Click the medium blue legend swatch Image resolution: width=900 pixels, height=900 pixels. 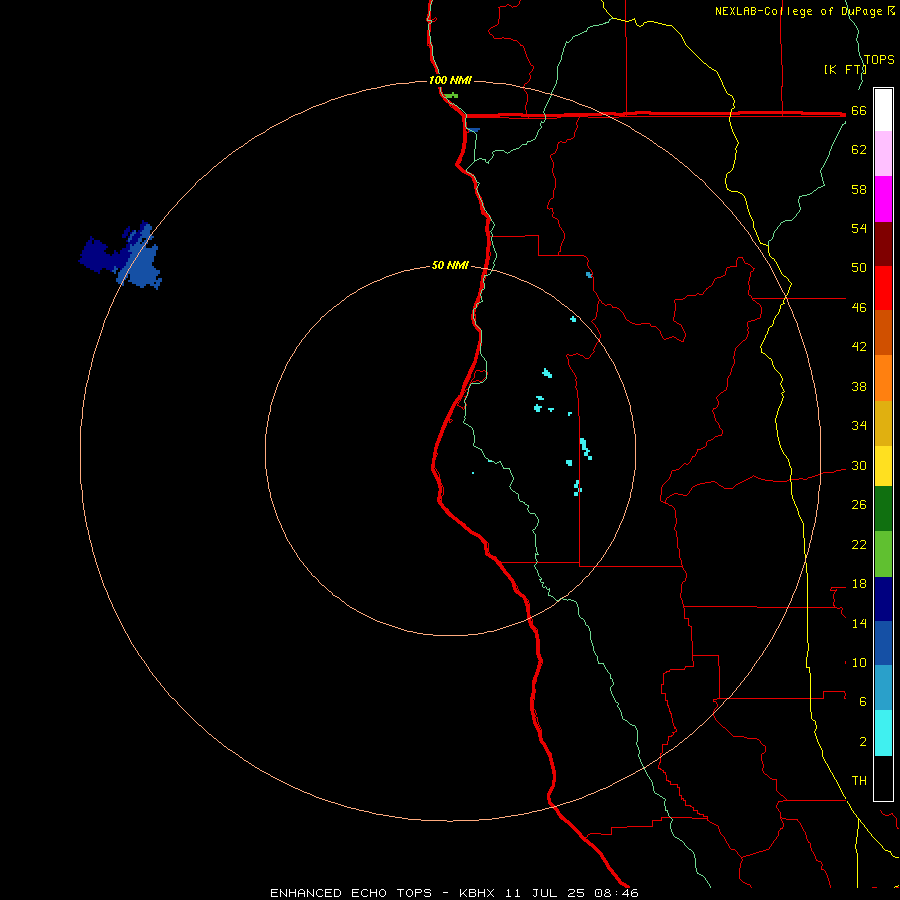[x=883, y=643]
